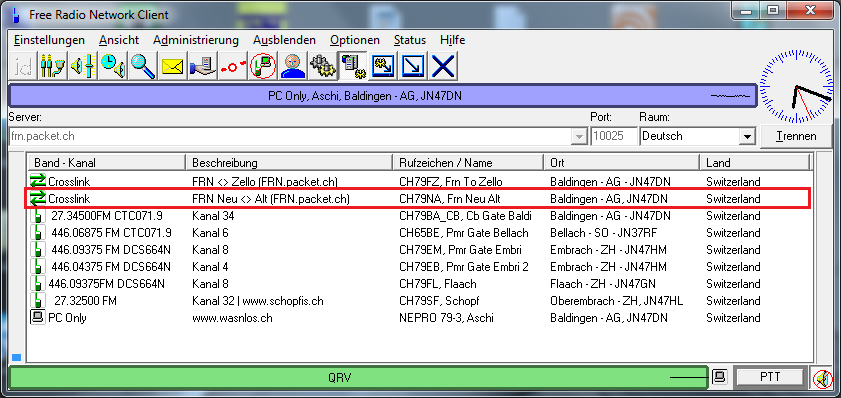
Task: Select 'CH79SF, Schopf' entry
Action: tap(439, 301)
